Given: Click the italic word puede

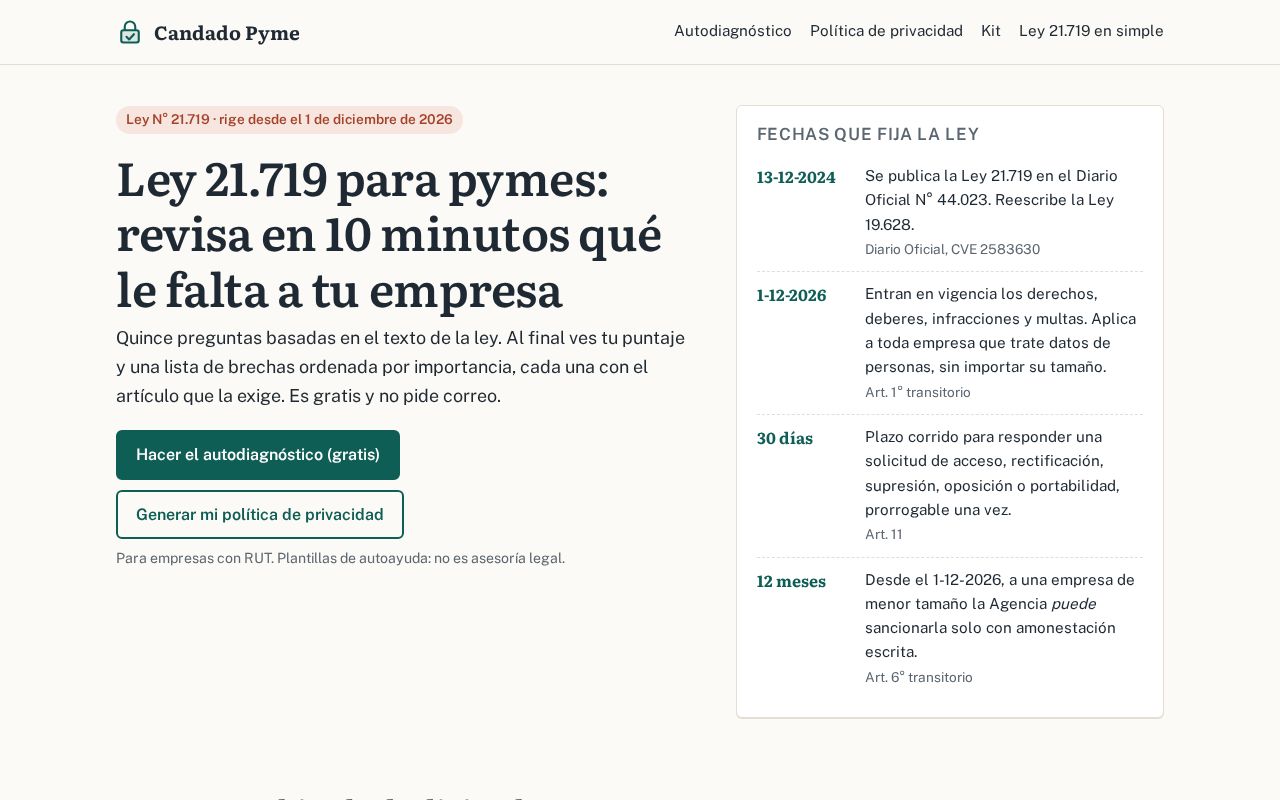Looking at the screenshot, I should coord(1074,604).
